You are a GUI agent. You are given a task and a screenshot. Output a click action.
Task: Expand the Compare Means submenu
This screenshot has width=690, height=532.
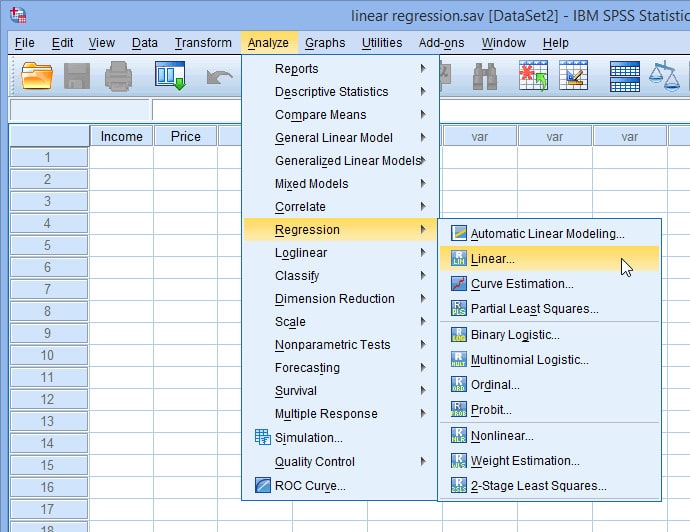(320, 115)
